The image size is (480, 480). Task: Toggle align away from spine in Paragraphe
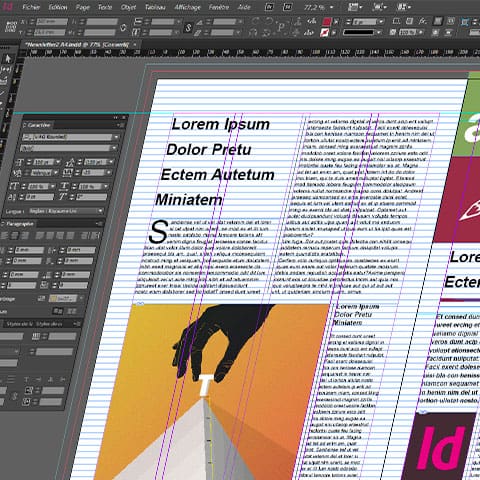pos(95,236)
